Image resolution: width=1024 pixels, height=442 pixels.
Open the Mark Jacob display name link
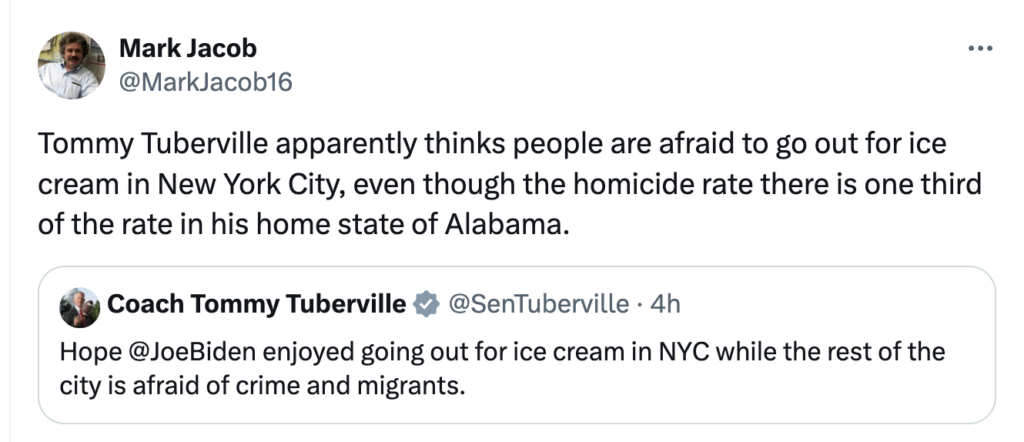187,47
